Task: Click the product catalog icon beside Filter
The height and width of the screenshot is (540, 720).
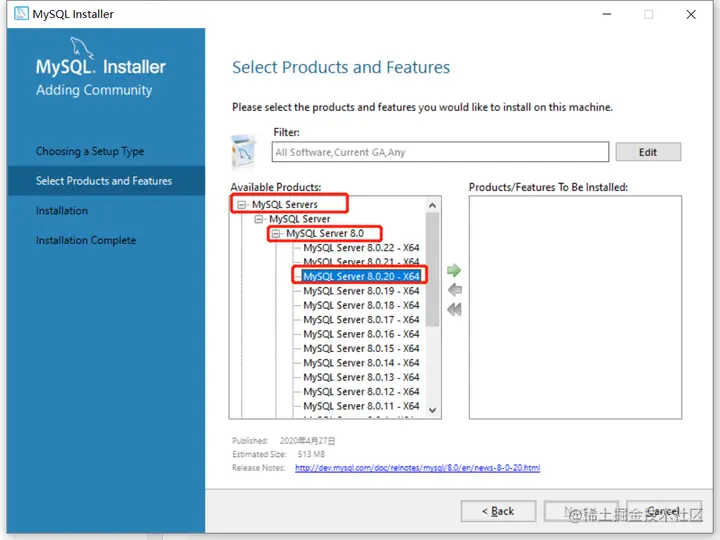Action: tap(244, 152)
